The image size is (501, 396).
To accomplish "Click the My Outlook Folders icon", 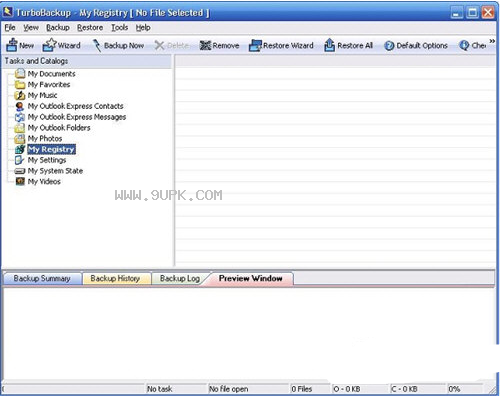I will (x=20, y=128).
